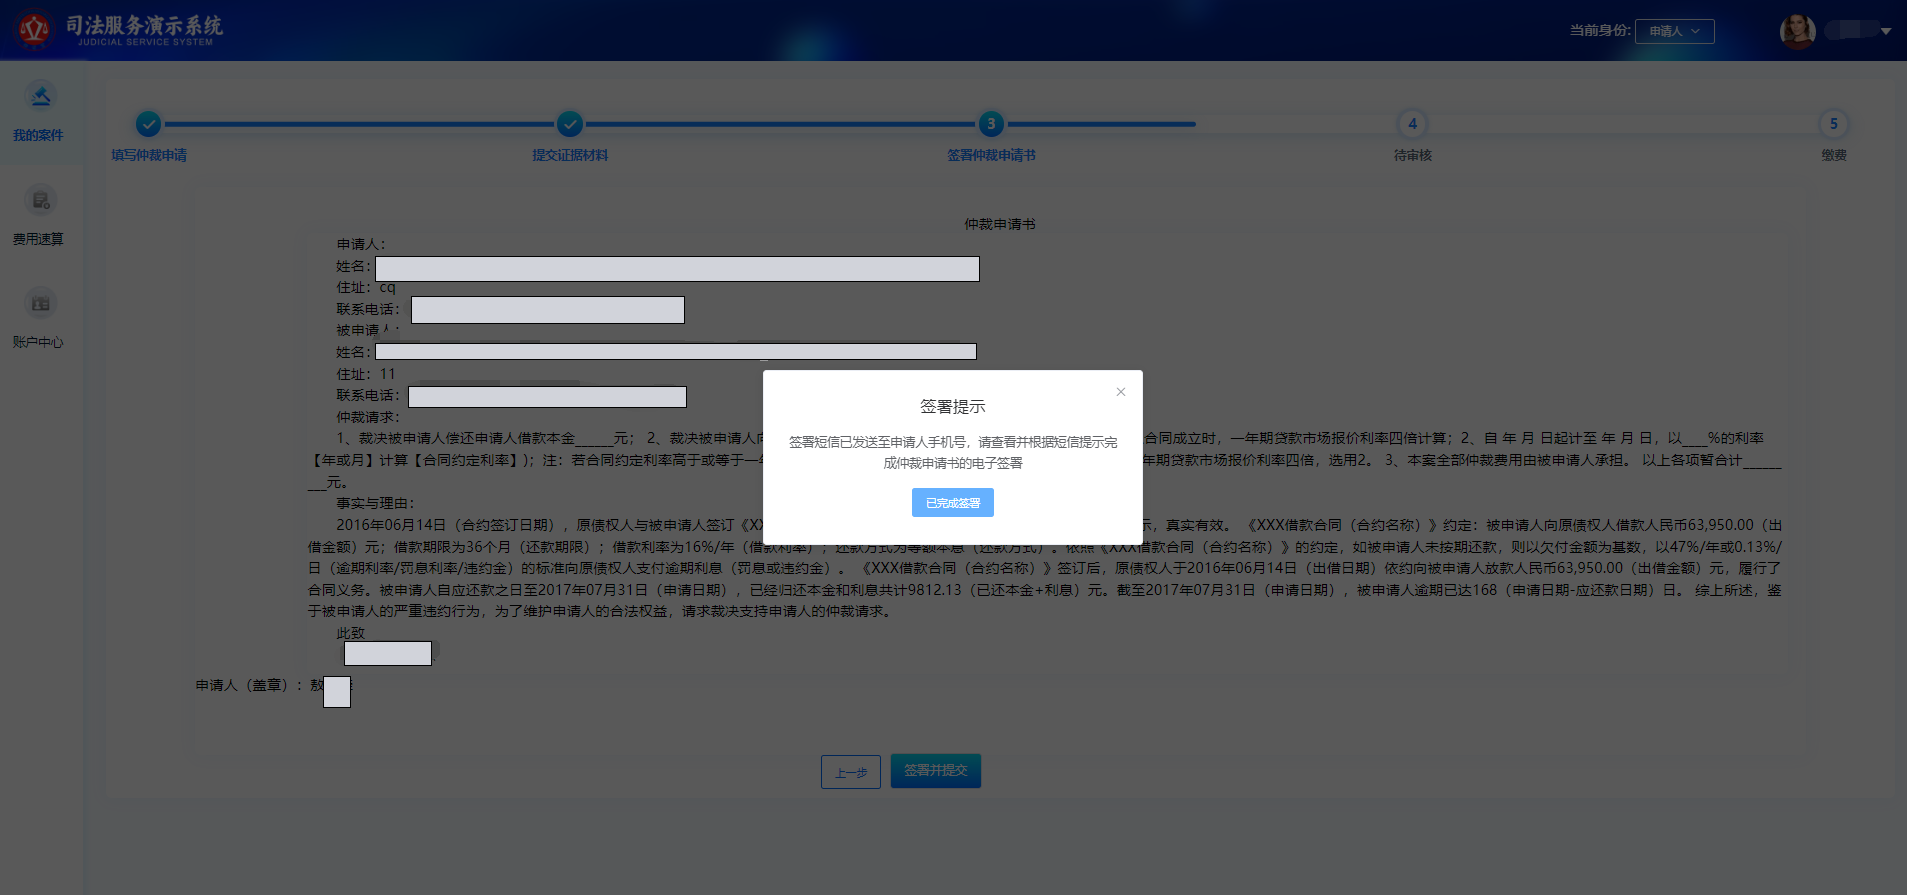Click the applicant 姓名 input field
Image resolution: width=1907 pixels, height=895 pixels.
point(677,269)
